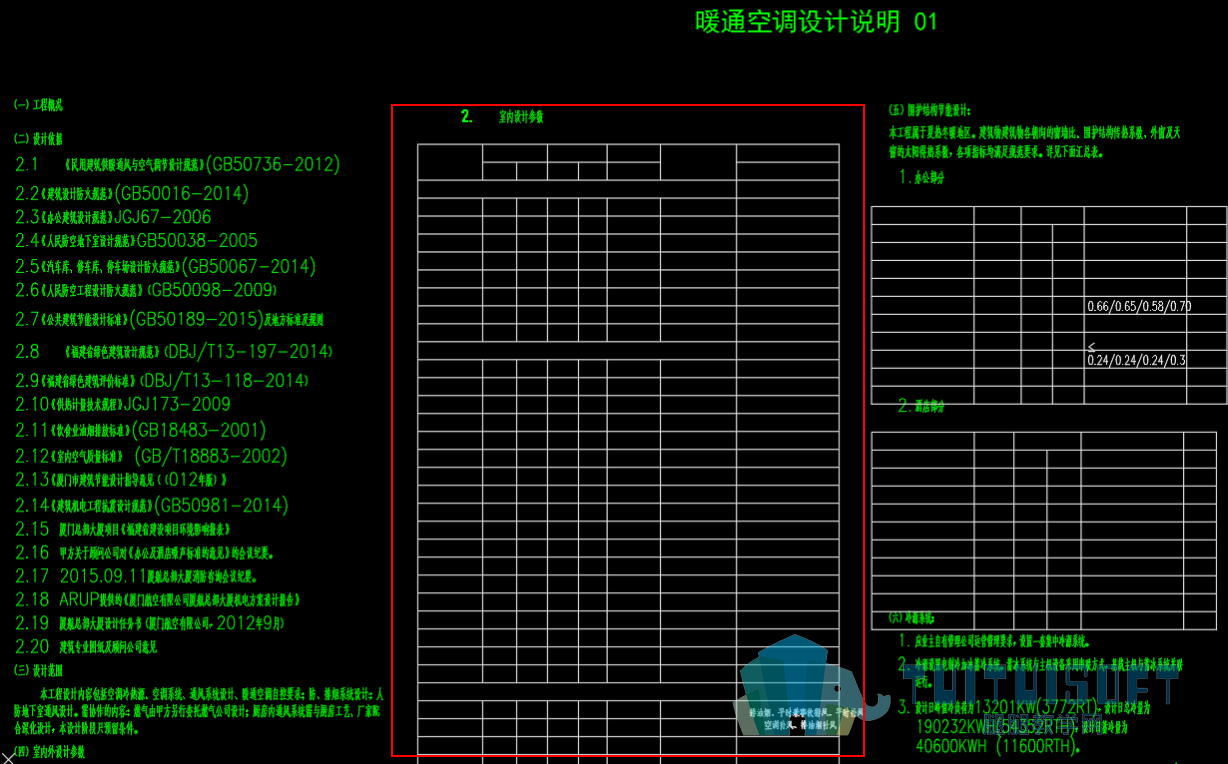Image resolution: width=1228 pixels, height=764 pixels.
Task: Select 'JGJ173-2009' in item 2.10
Action: tap(177, 405)
